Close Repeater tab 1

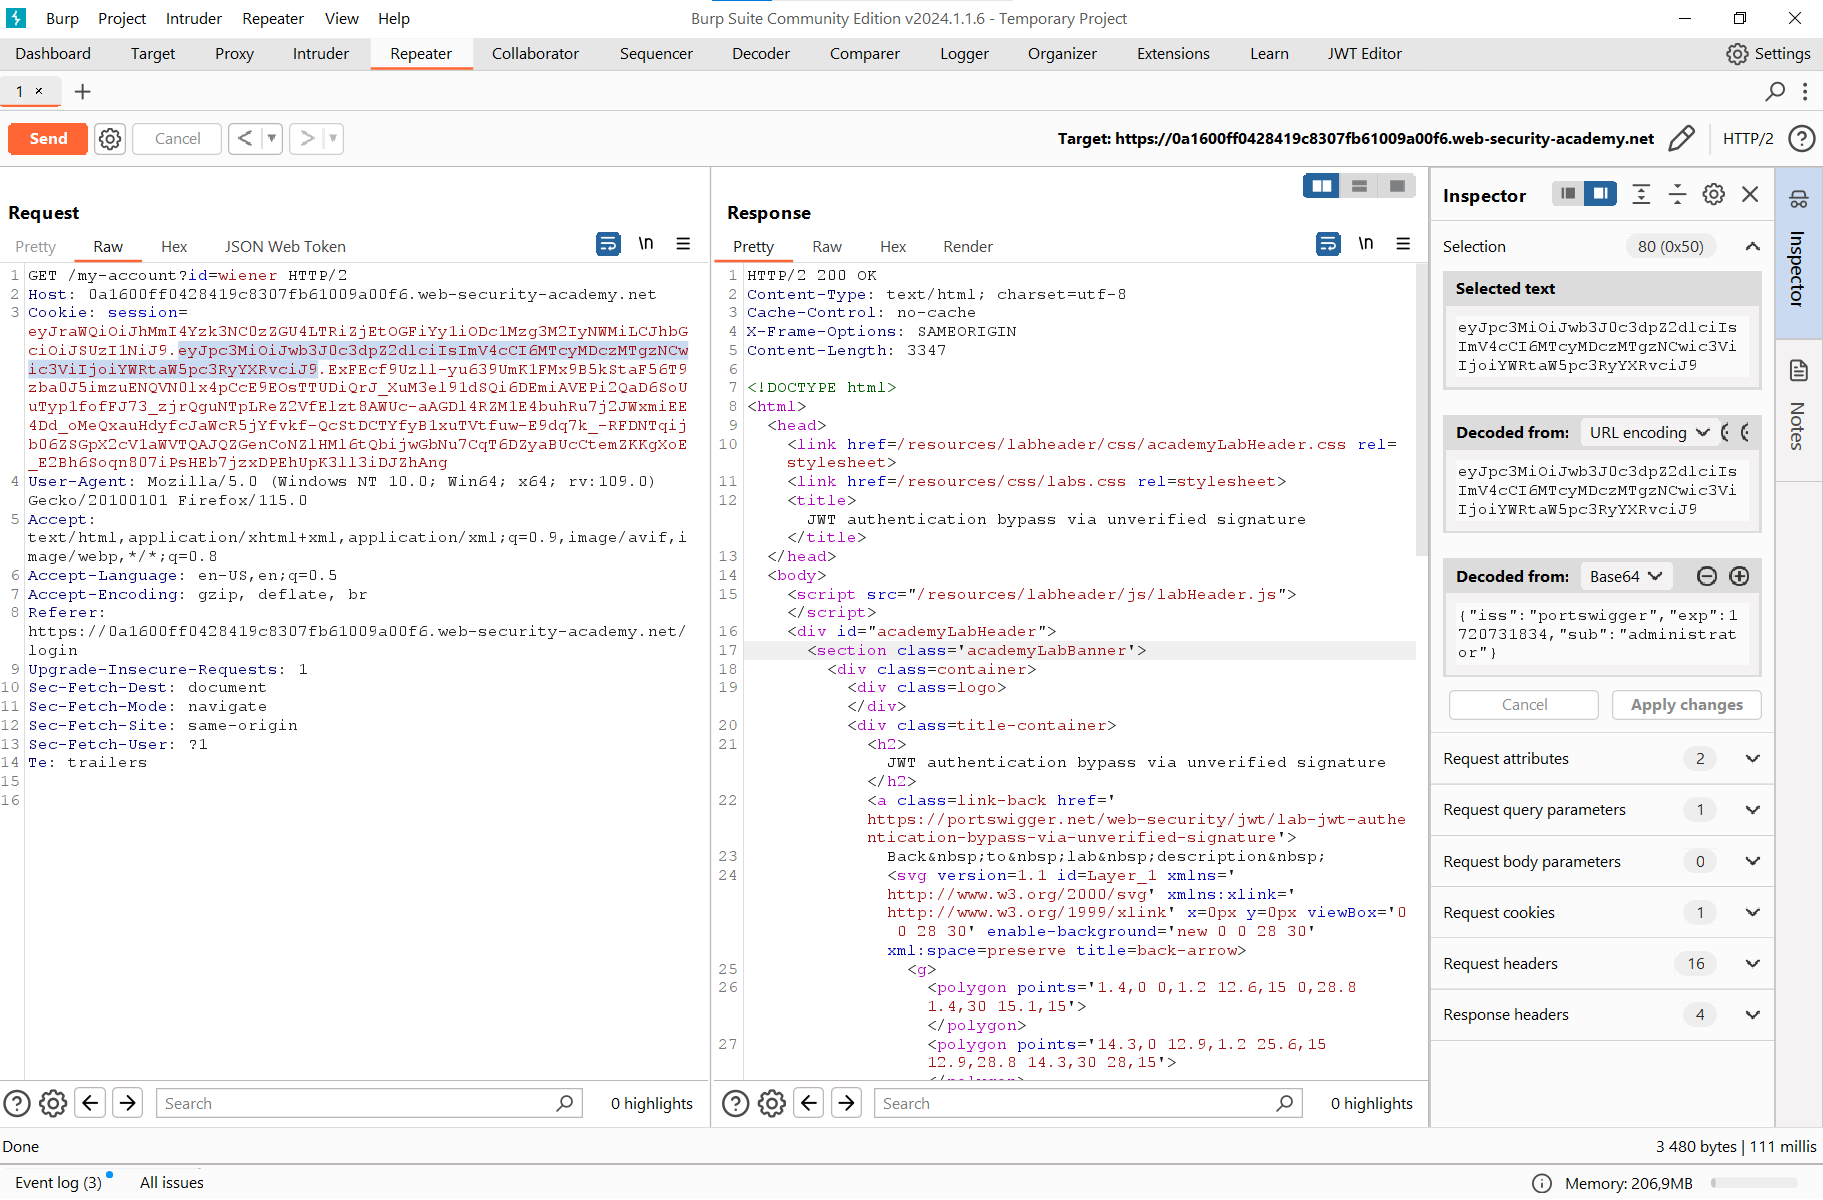point(39,91)
